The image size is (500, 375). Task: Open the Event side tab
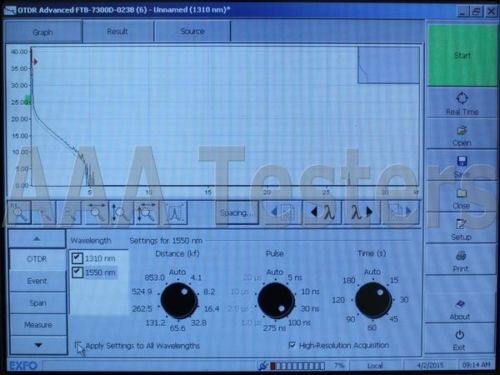pos(37,281)
